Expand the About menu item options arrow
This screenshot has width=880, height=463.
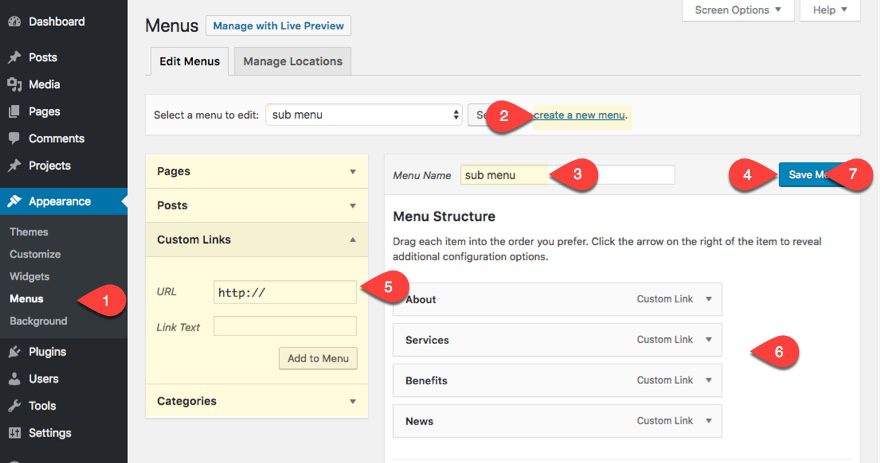708,299
